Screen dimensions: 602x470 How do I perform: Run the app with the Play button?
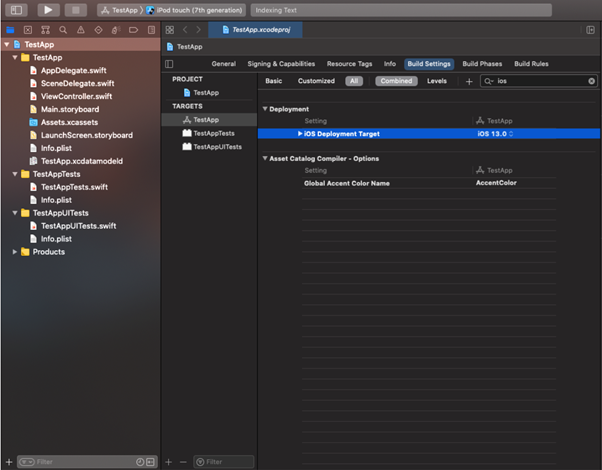click(48, 10)
